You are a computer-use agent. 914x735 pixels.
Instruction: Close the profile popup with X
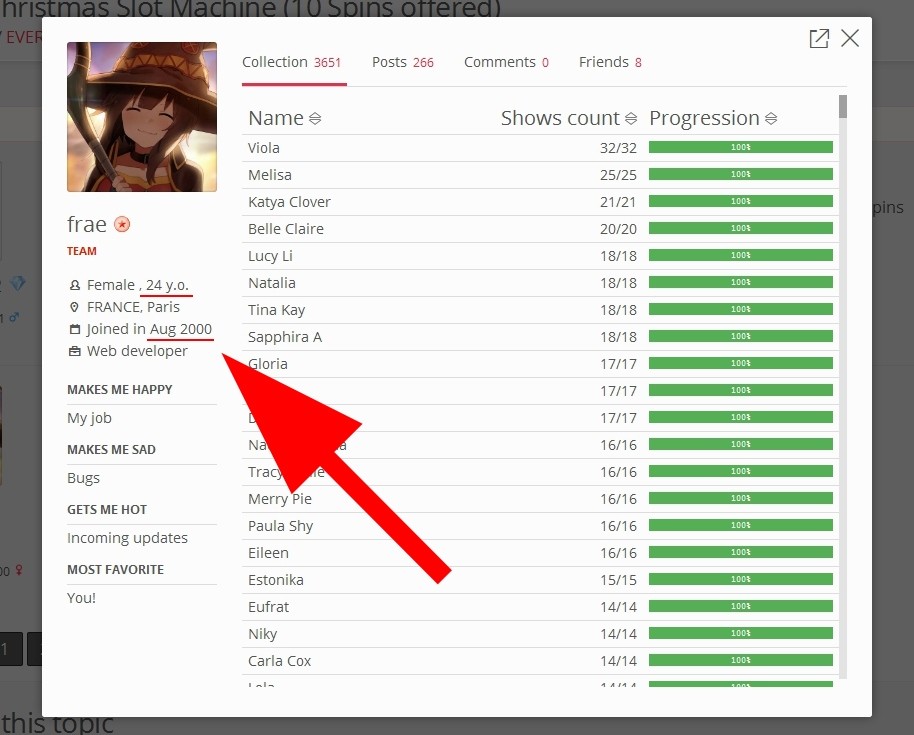[x=850, y=39]
